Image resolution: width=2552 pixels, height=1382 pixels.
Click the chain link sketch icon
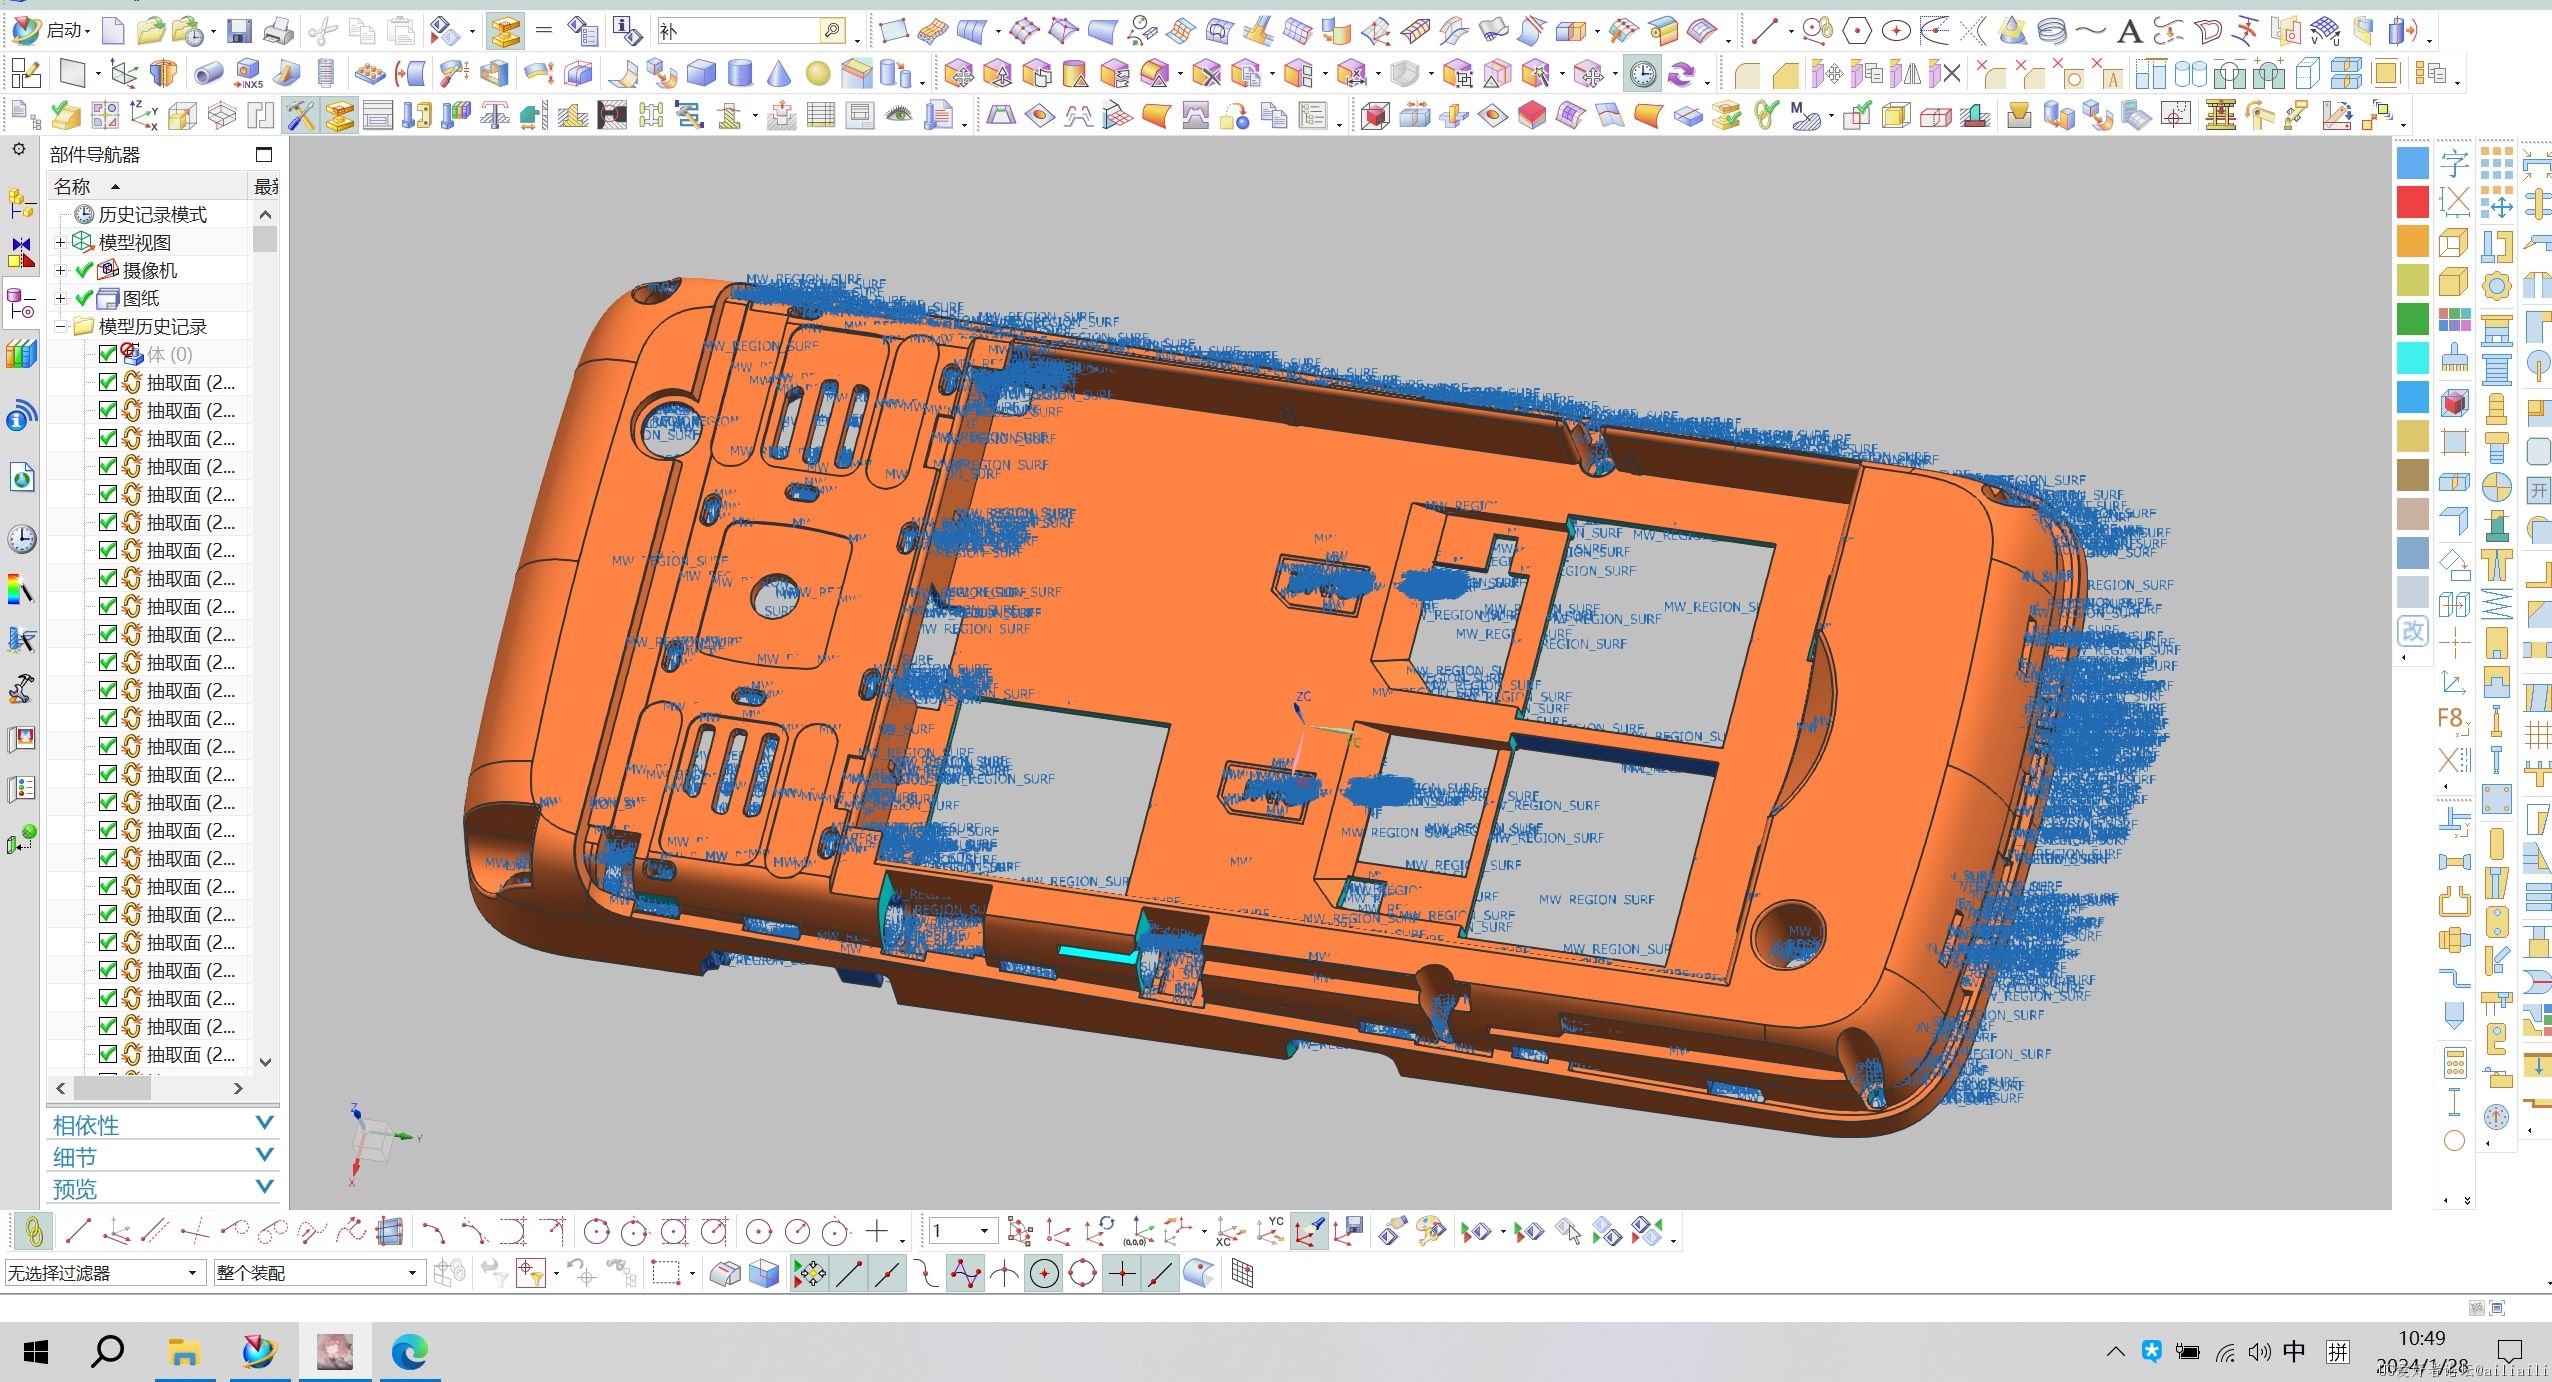coord(34,1231)
